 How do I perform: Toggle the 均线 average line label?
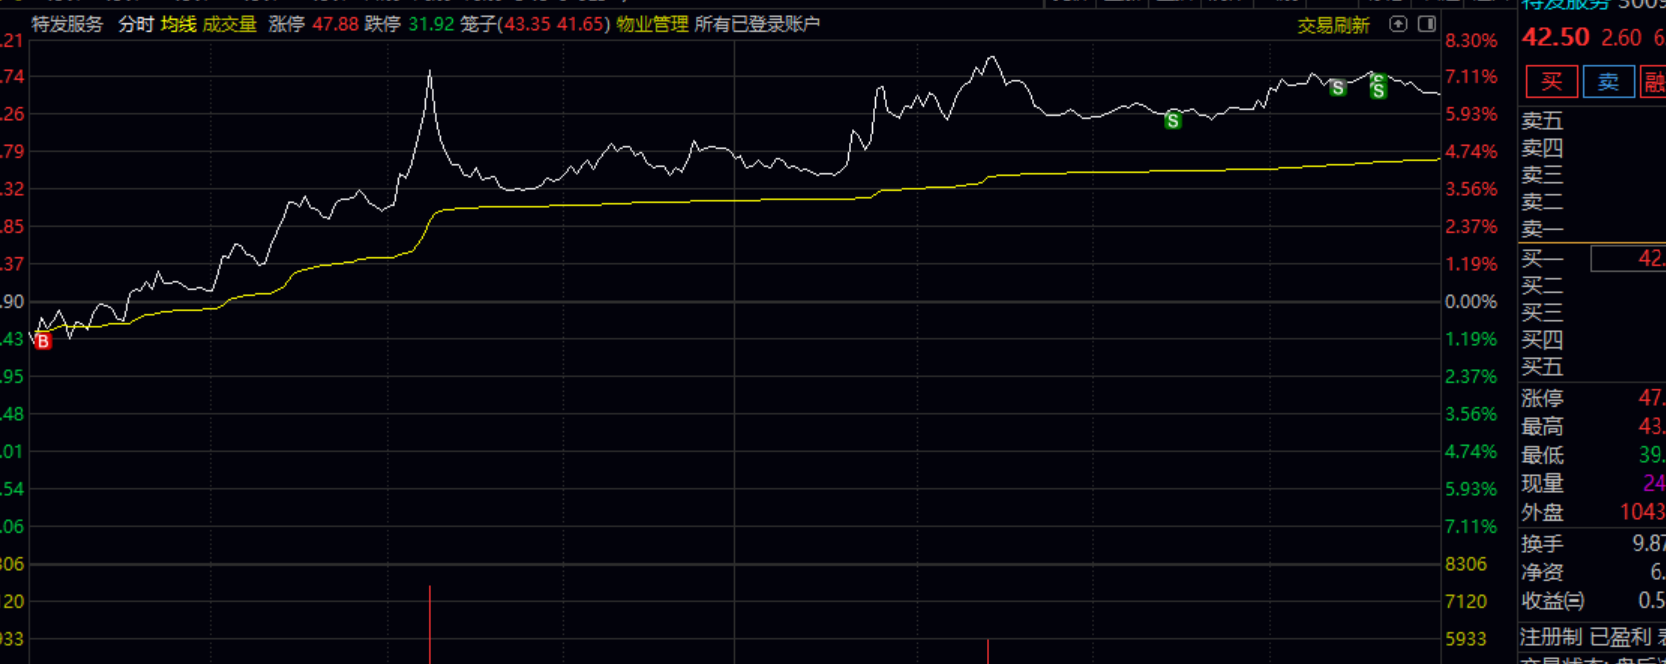(179, 24)
